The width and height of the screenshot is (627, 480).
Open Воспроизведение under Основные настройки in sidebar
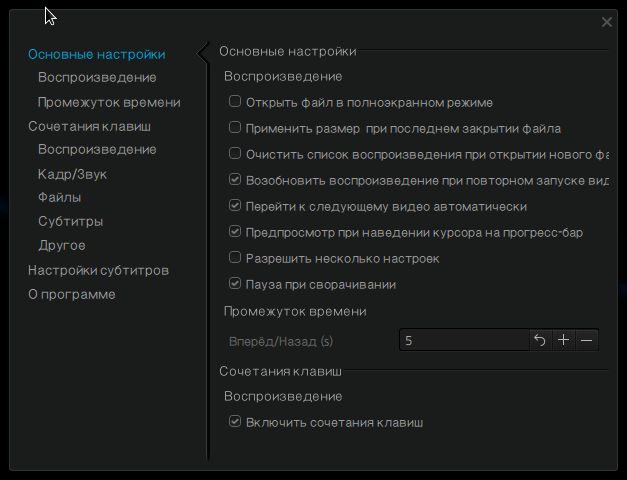click(97, 78)
